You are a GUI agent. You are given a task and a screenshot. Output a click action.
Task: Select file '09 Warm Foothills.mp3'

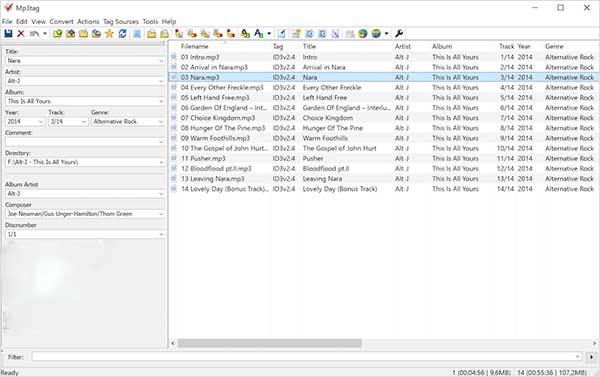click(215, 138)
